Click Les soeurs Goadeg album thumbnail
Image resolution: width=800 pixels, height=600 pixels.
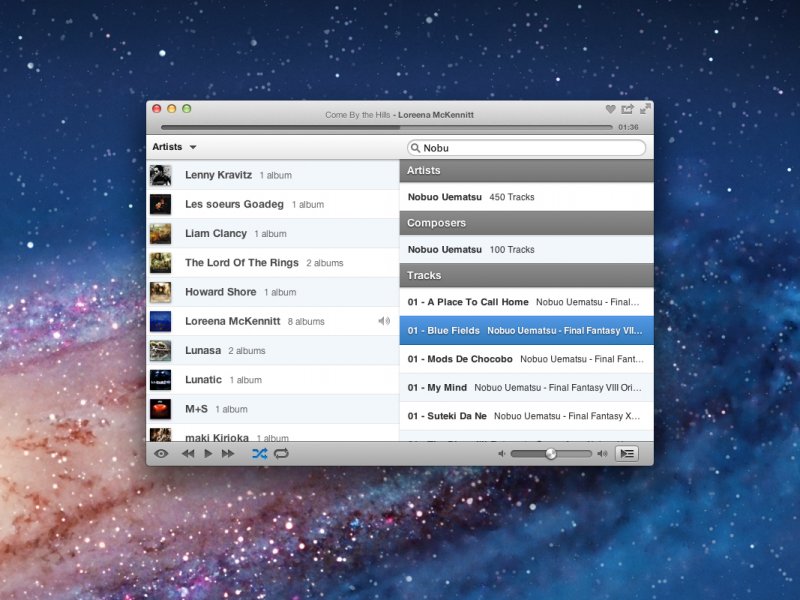(160, 204)
